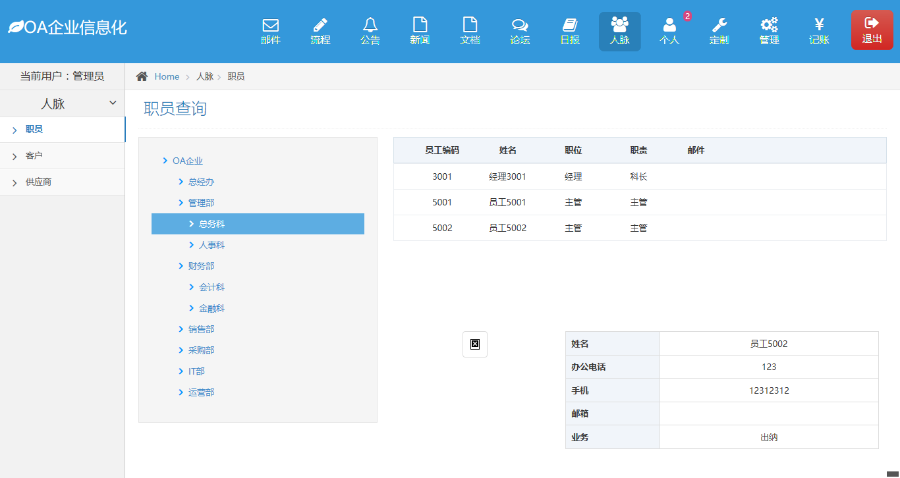900x478 pixels.
Task: Select employee row 经理3001
Action: tap(640, 177)
